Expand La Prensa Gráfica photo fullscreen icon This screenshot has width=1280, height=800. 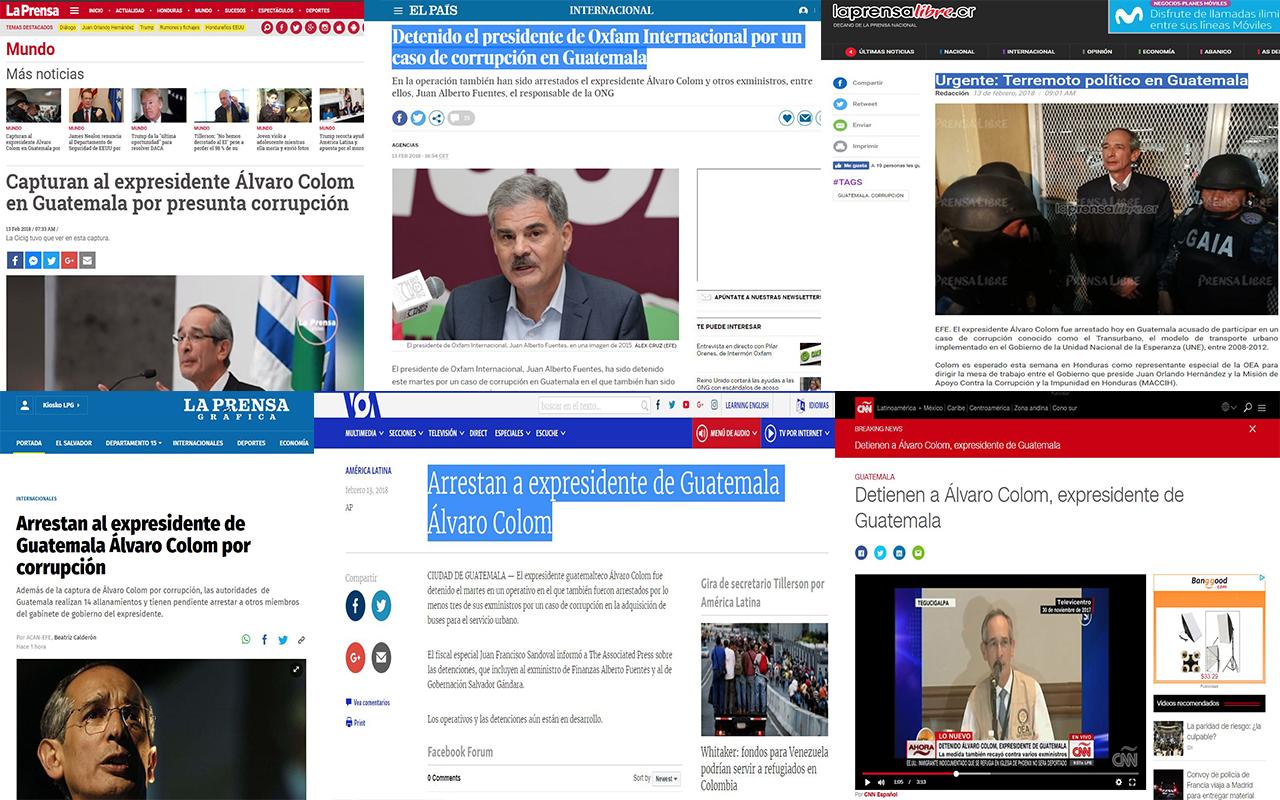[296, 669]
